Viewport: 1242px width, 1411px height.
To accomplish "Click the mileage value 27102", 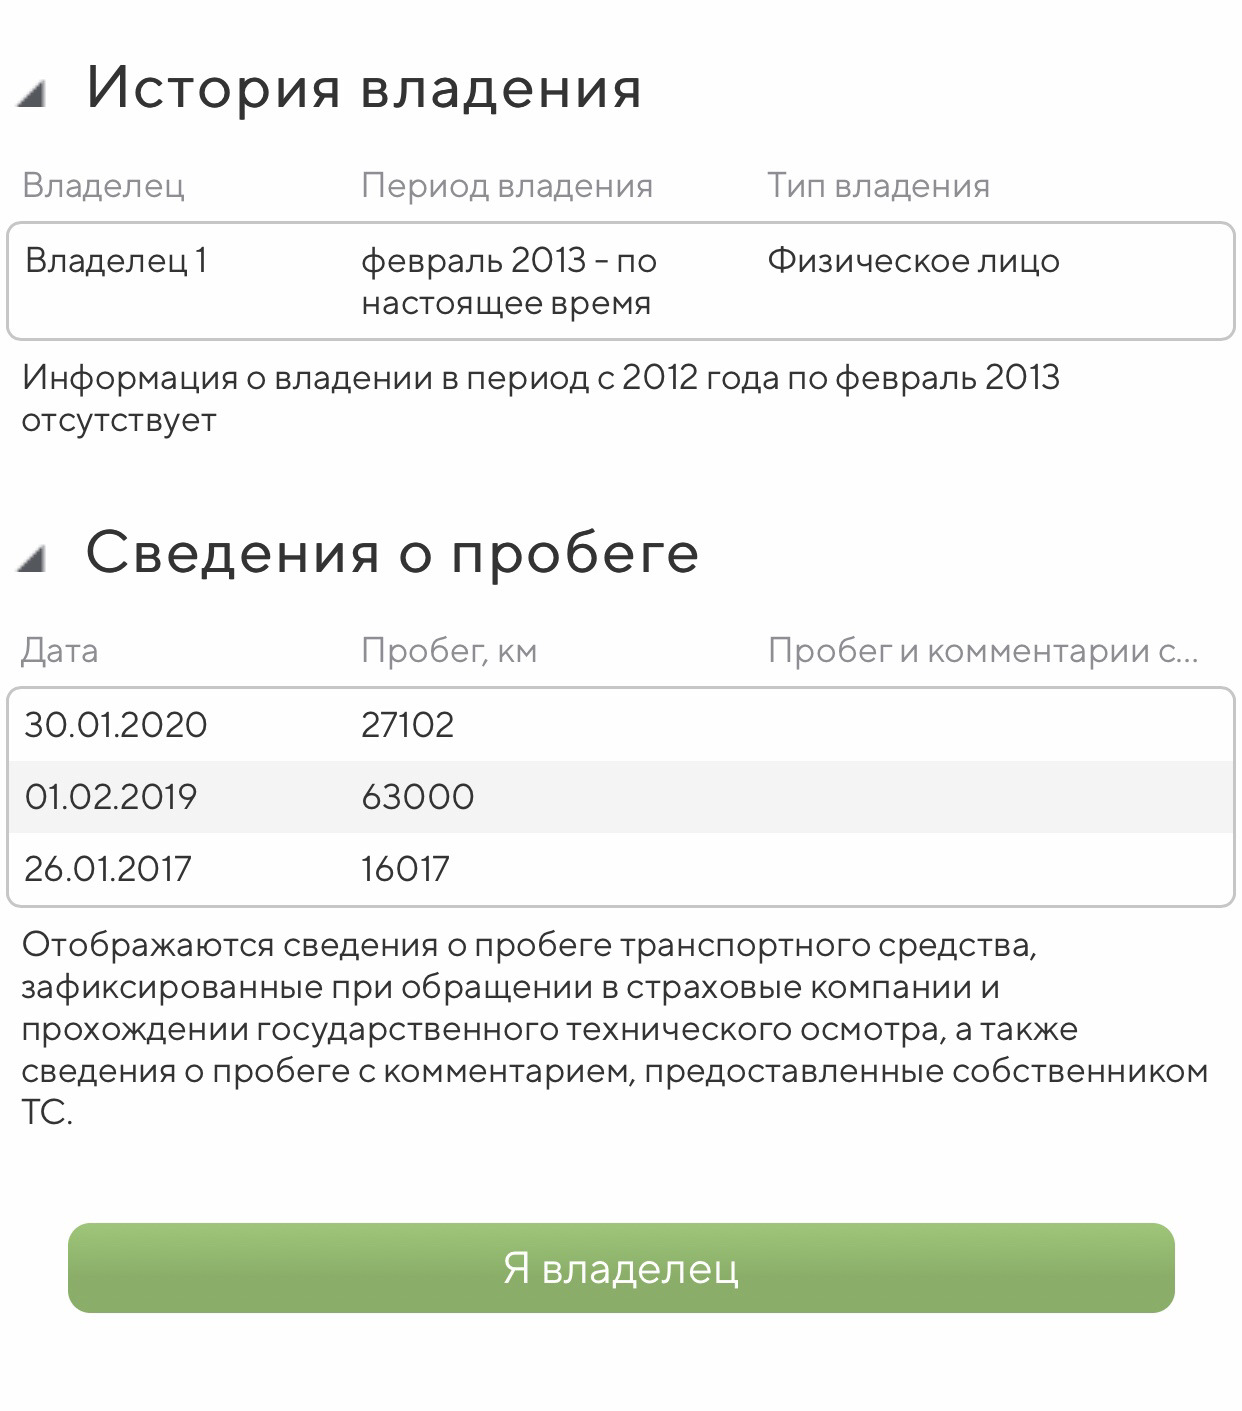I will coord(407,725).
